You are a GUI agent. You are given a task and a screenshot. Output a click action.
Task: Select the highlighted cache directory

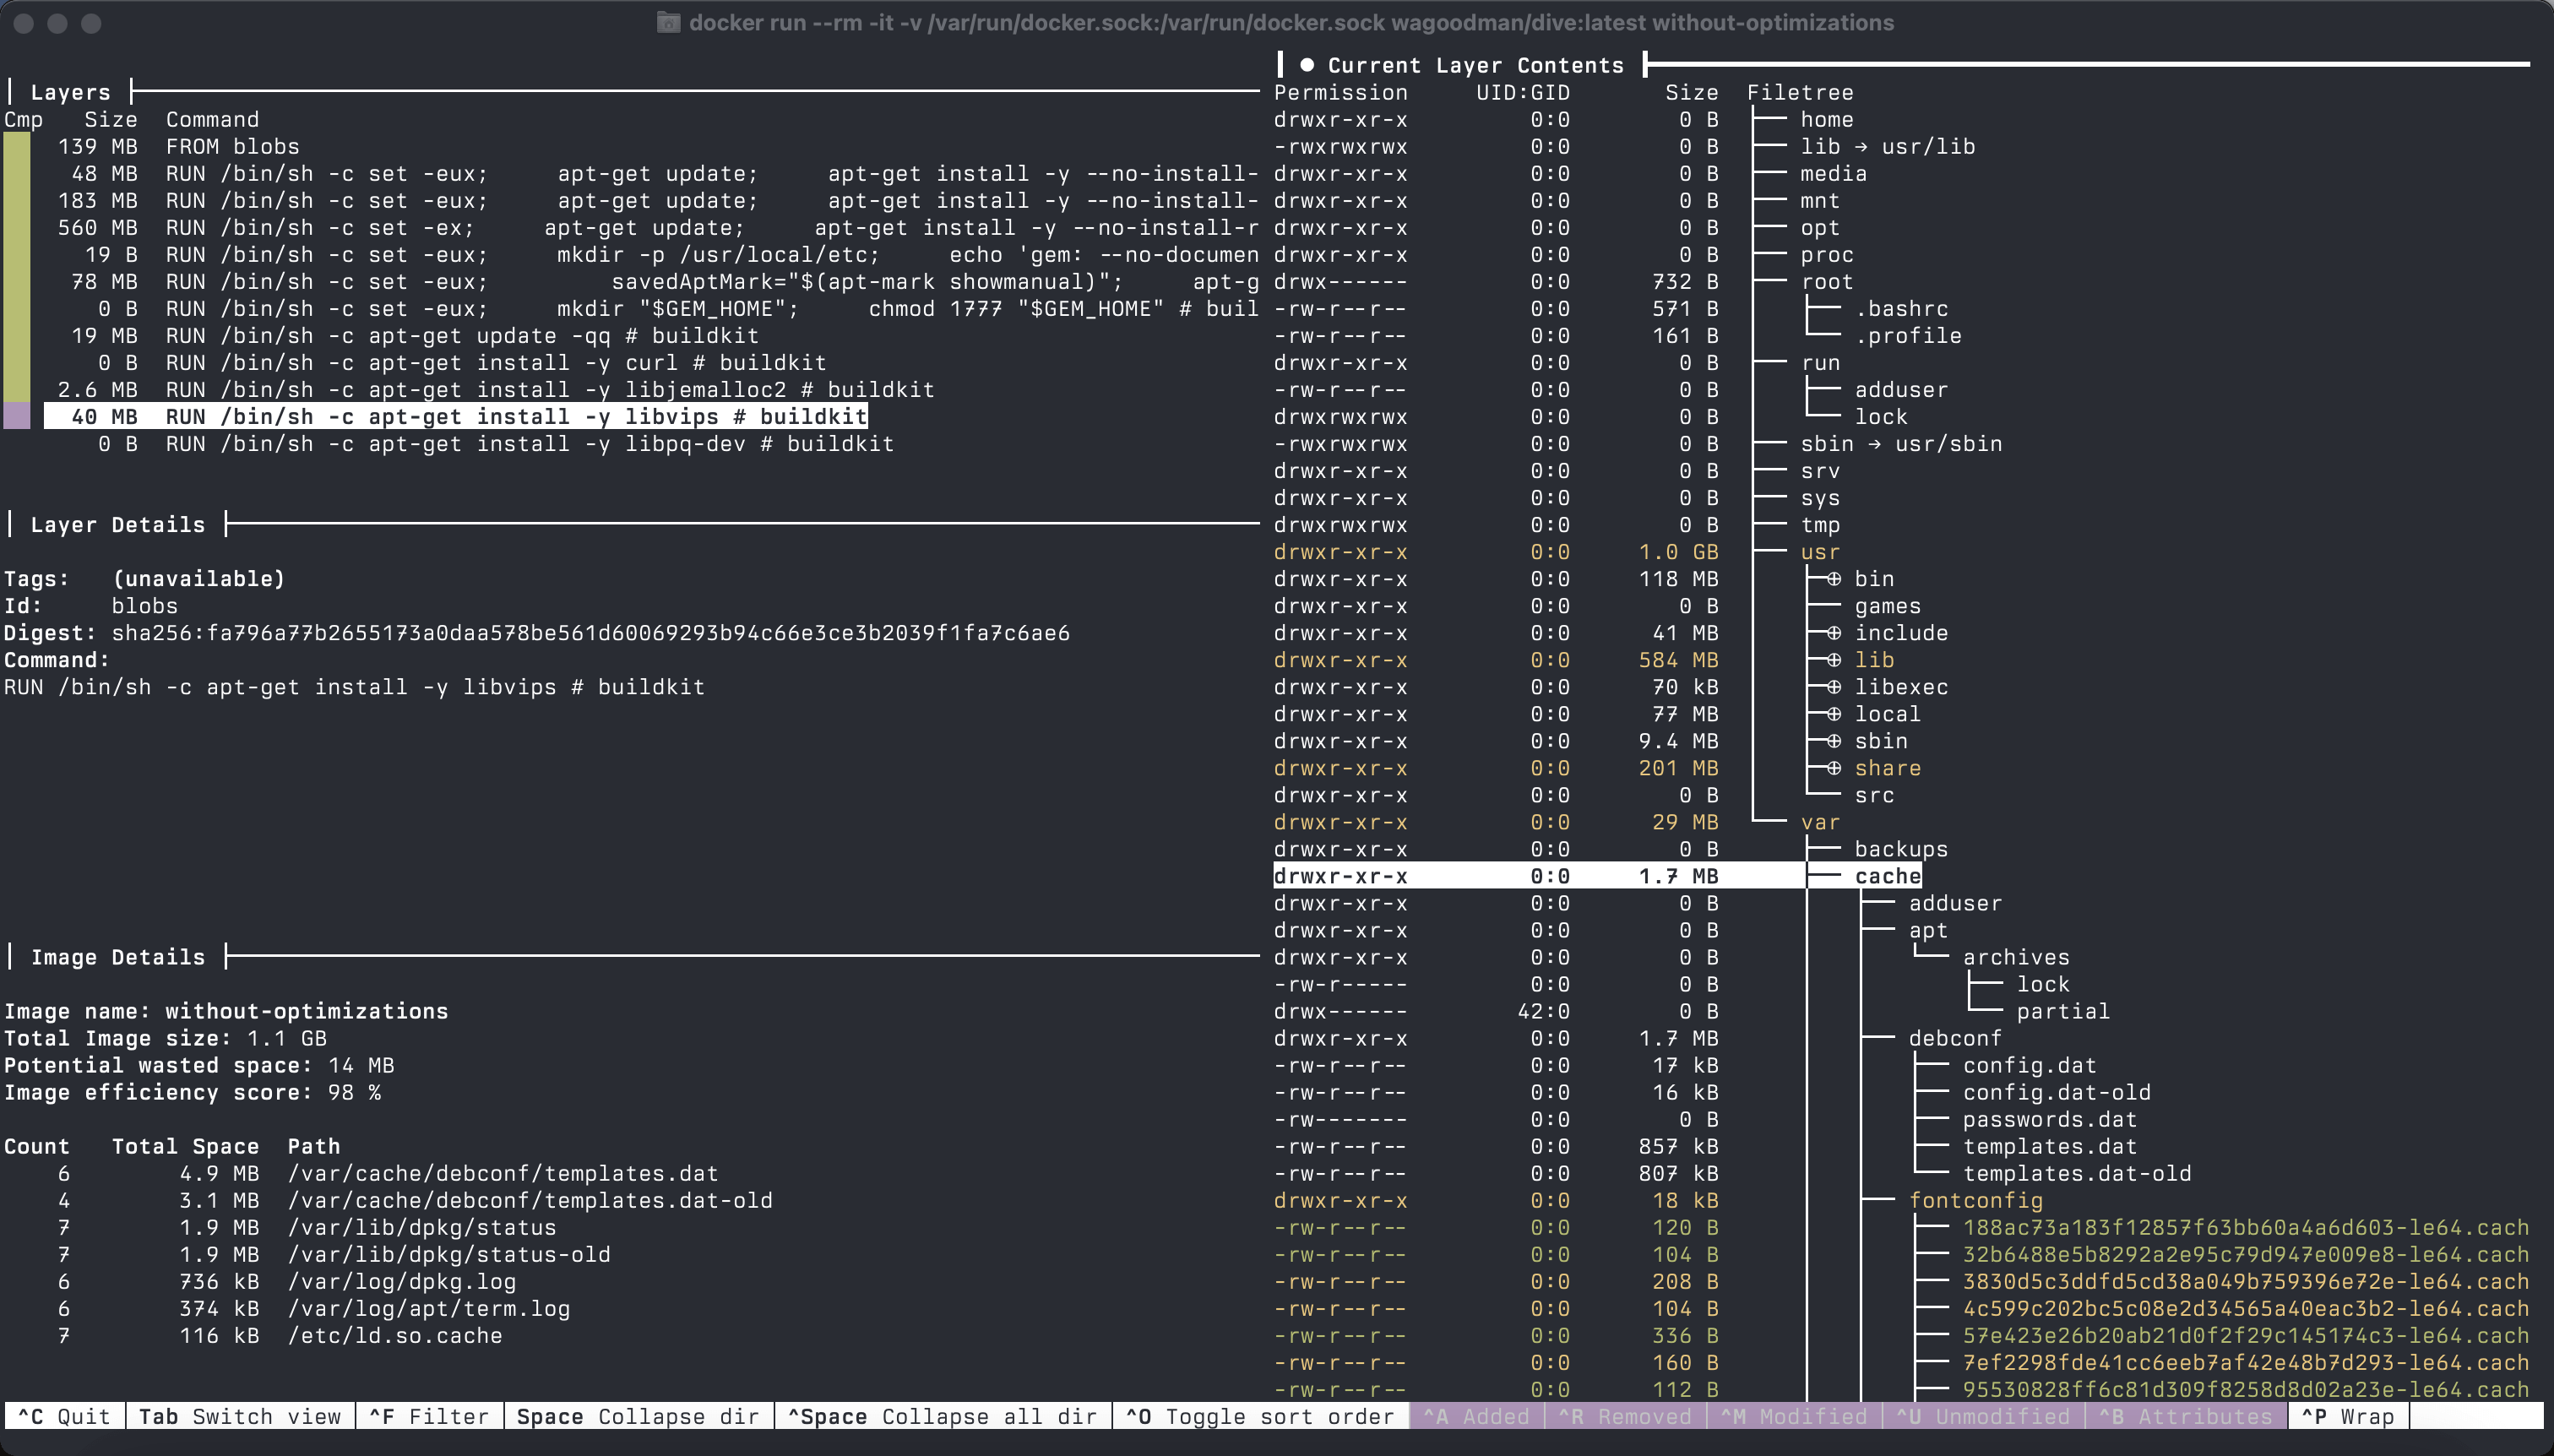tap(1598, 876)
